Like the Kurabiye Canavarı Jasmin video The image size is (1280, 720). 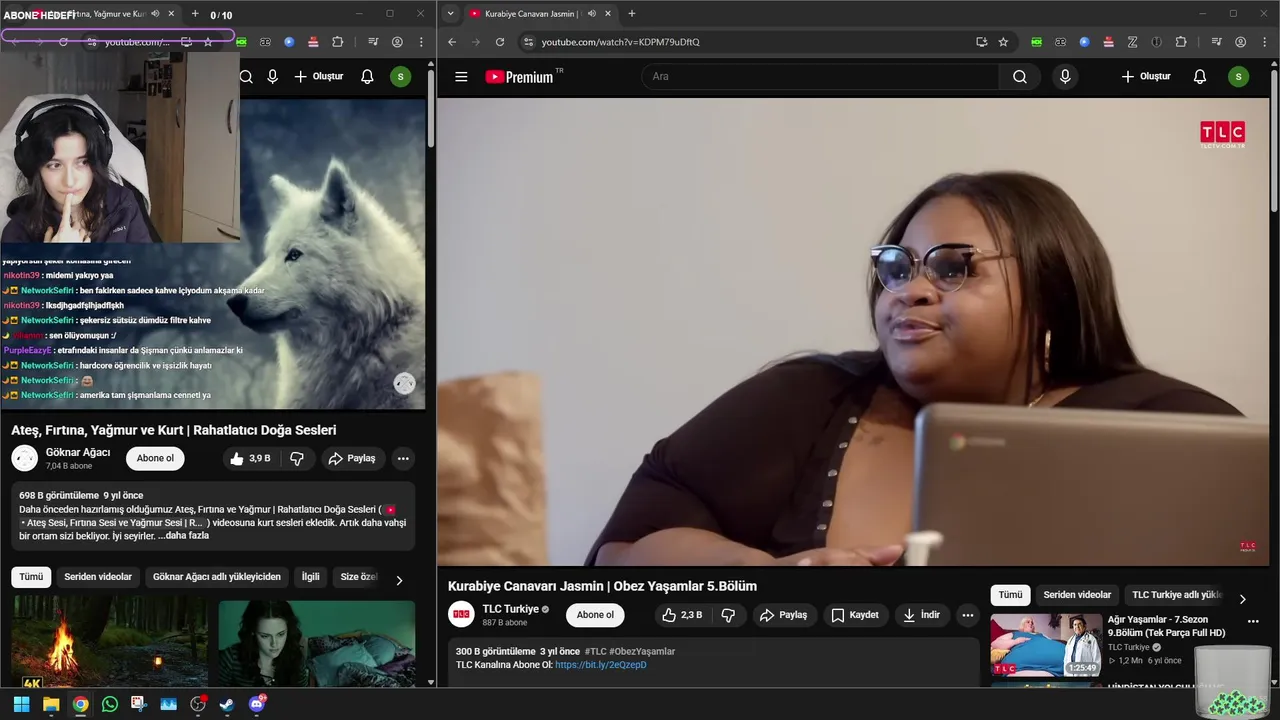point(682,615)
